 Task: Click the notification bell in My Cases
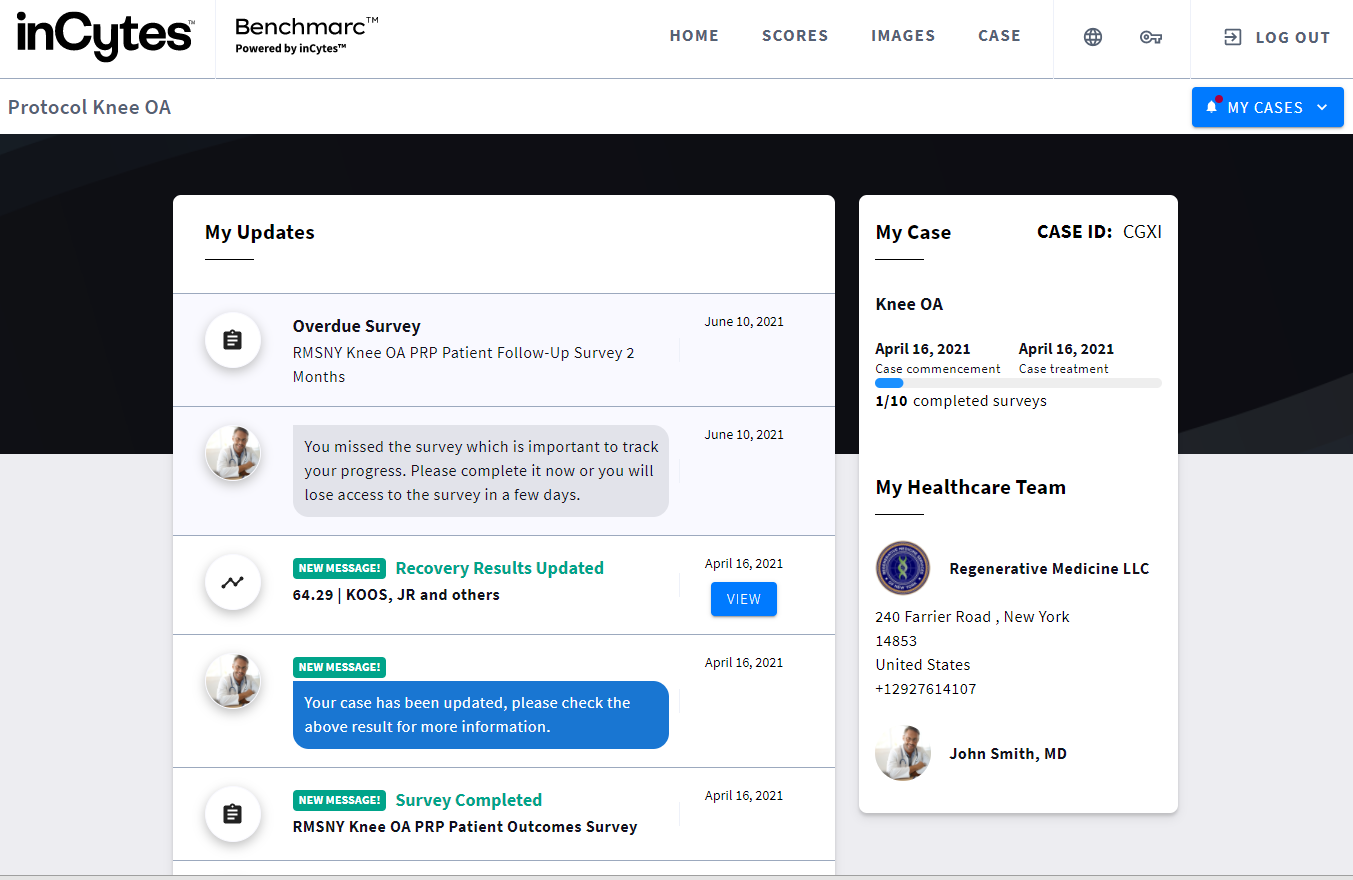(1212, 107)
